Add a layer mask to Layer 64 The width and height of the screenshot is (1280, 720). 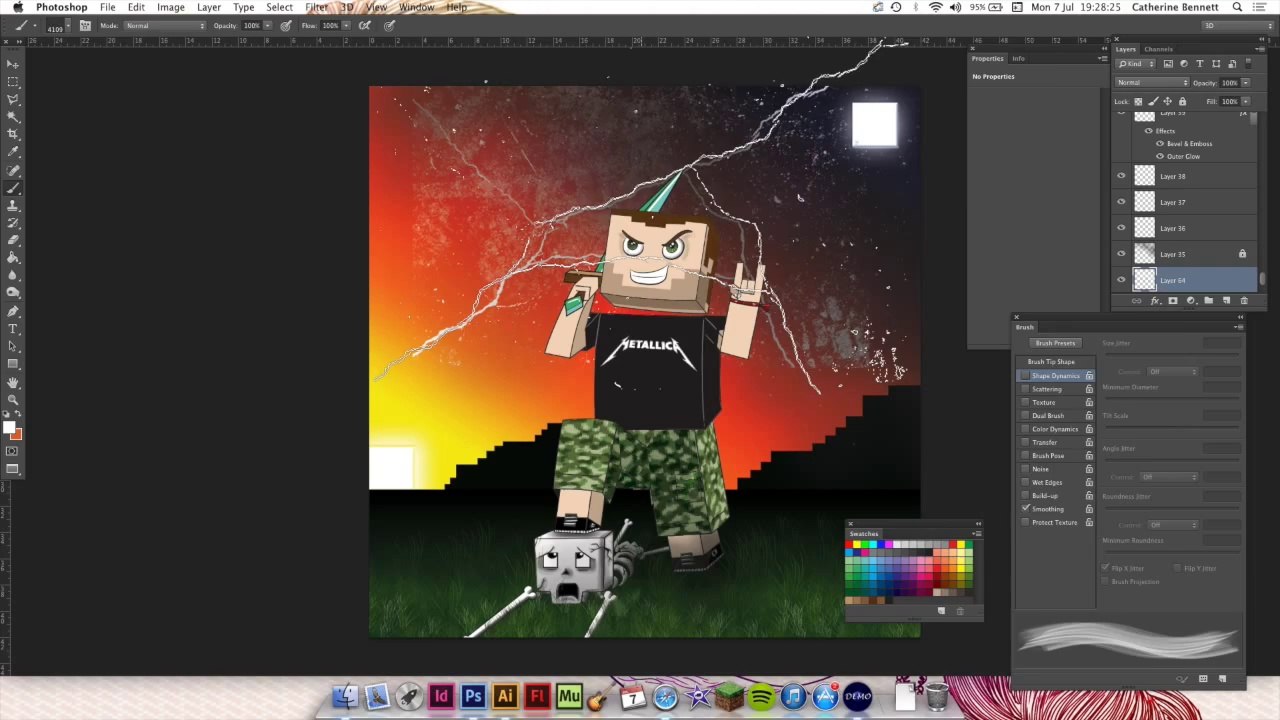(x=1173, y=301)
